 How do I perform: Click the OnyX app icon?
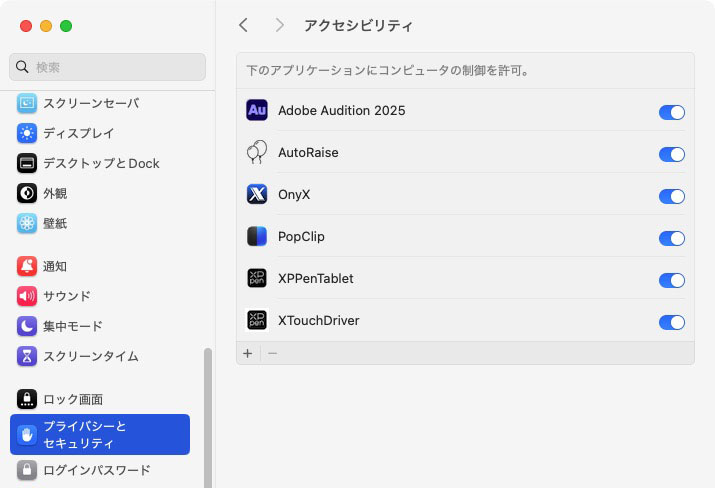tap(257, 195)
